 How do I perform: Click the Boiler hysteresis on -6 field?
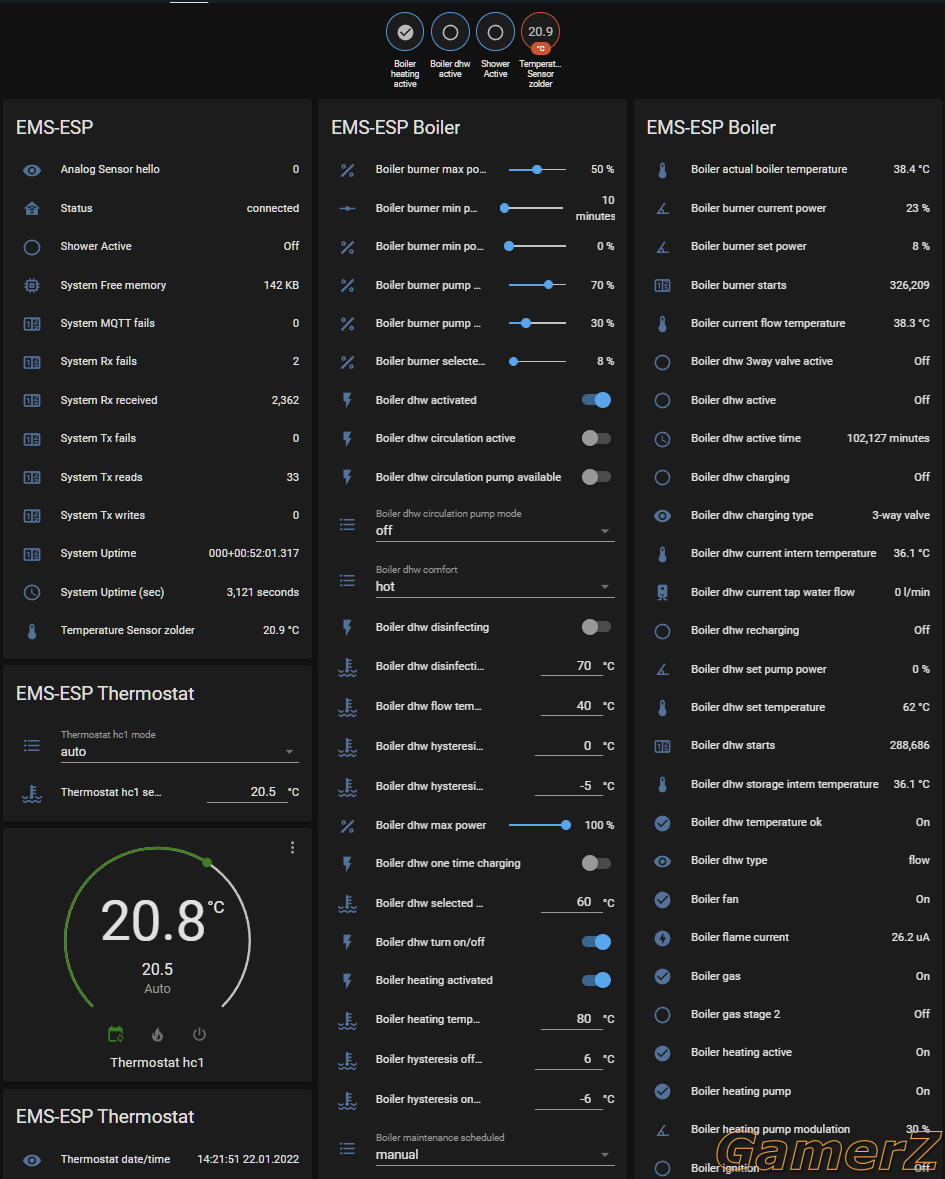click(x=569, y=1099)
